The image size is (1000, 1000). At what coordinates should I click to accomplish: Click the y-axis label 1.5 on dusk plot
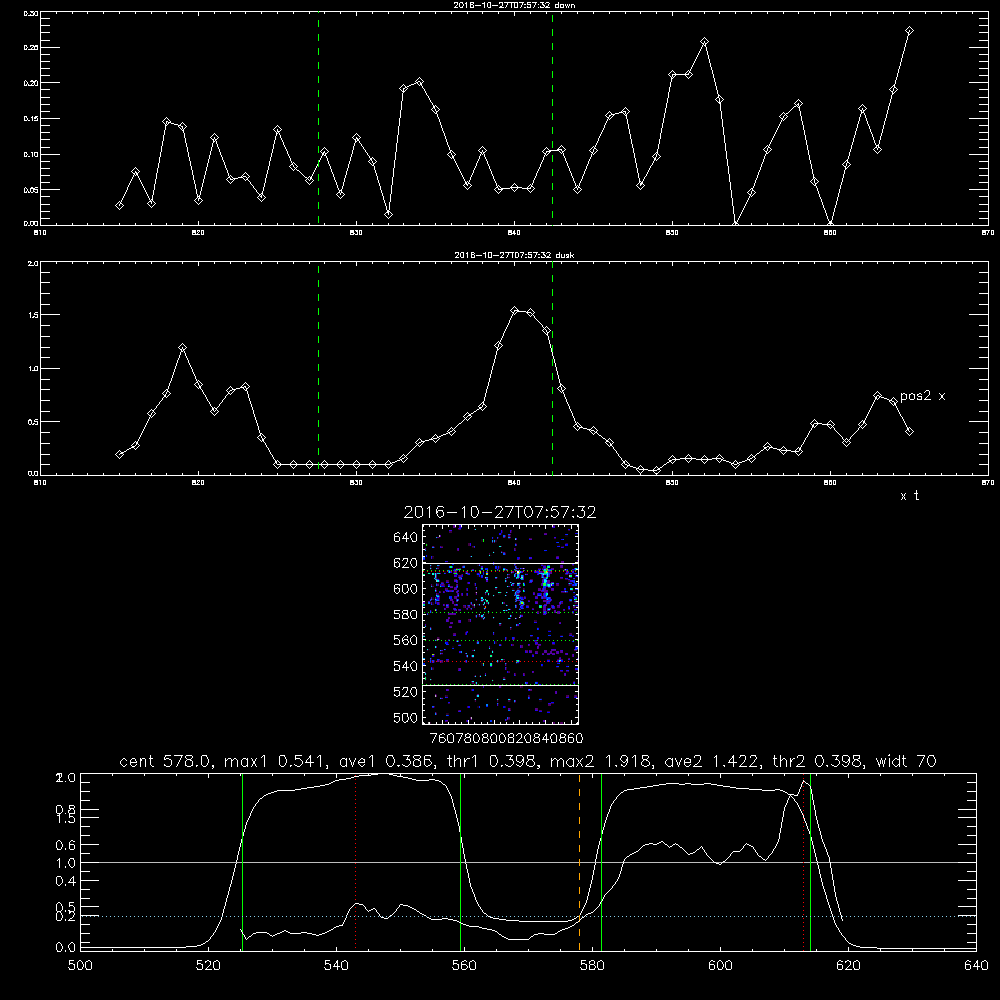pos(33,315)
